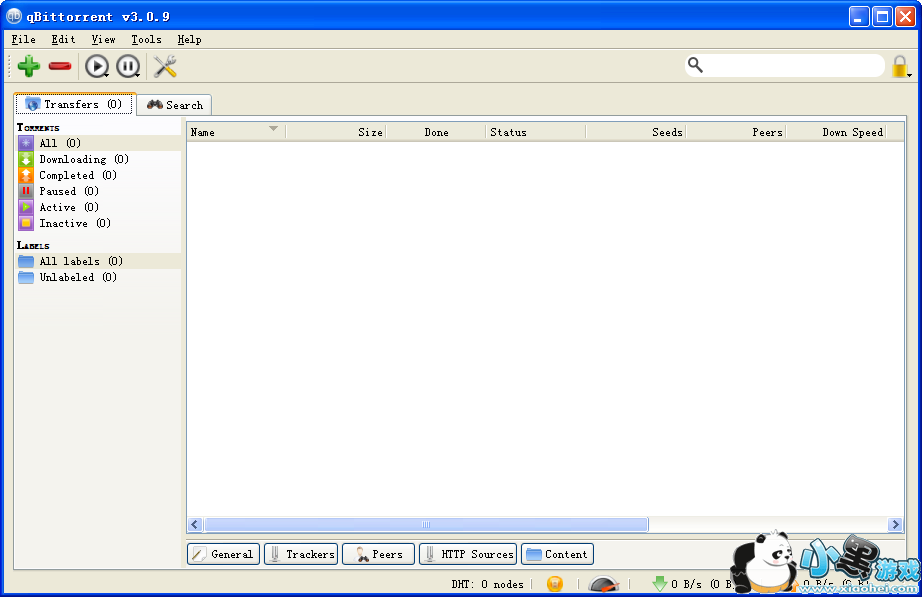Select the Paused filter in sidebar
Screen dimensions: 922x597
coord(65,191)
